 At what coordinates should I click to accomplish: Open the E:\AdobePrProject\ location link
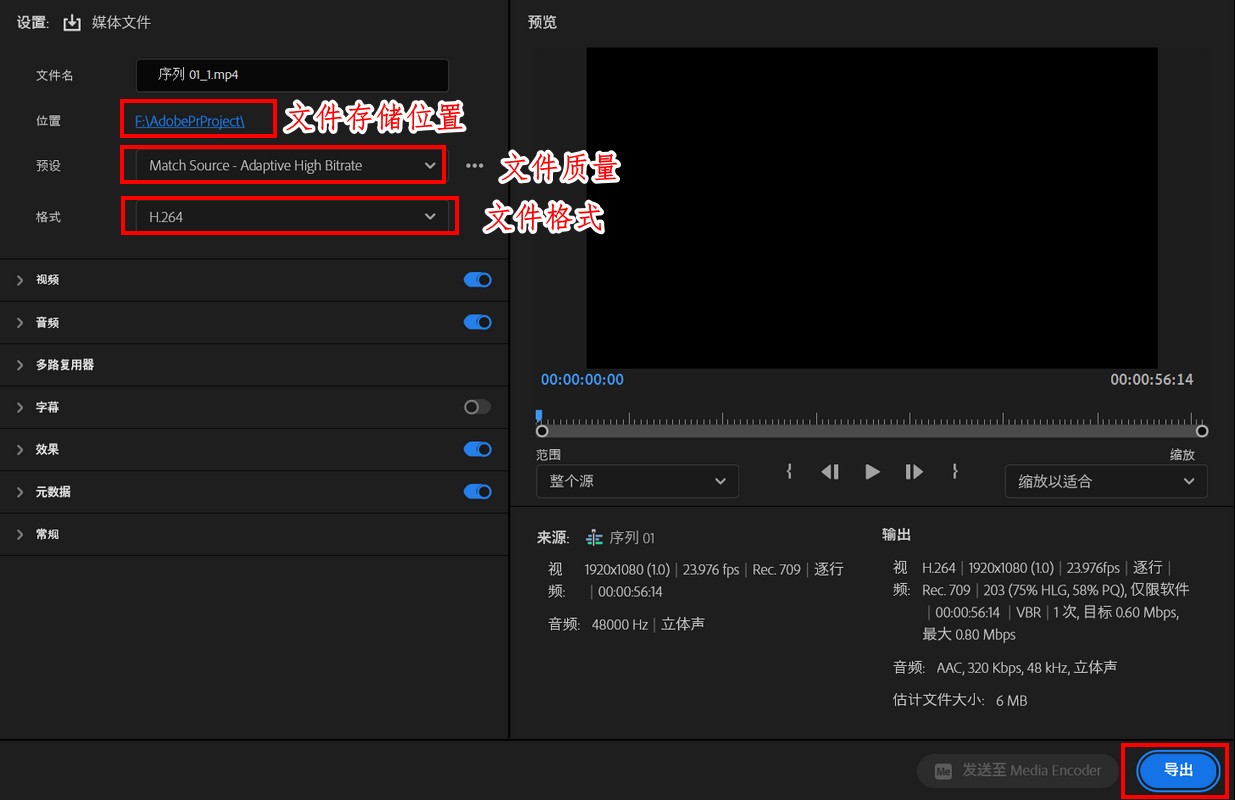point(190,121)
